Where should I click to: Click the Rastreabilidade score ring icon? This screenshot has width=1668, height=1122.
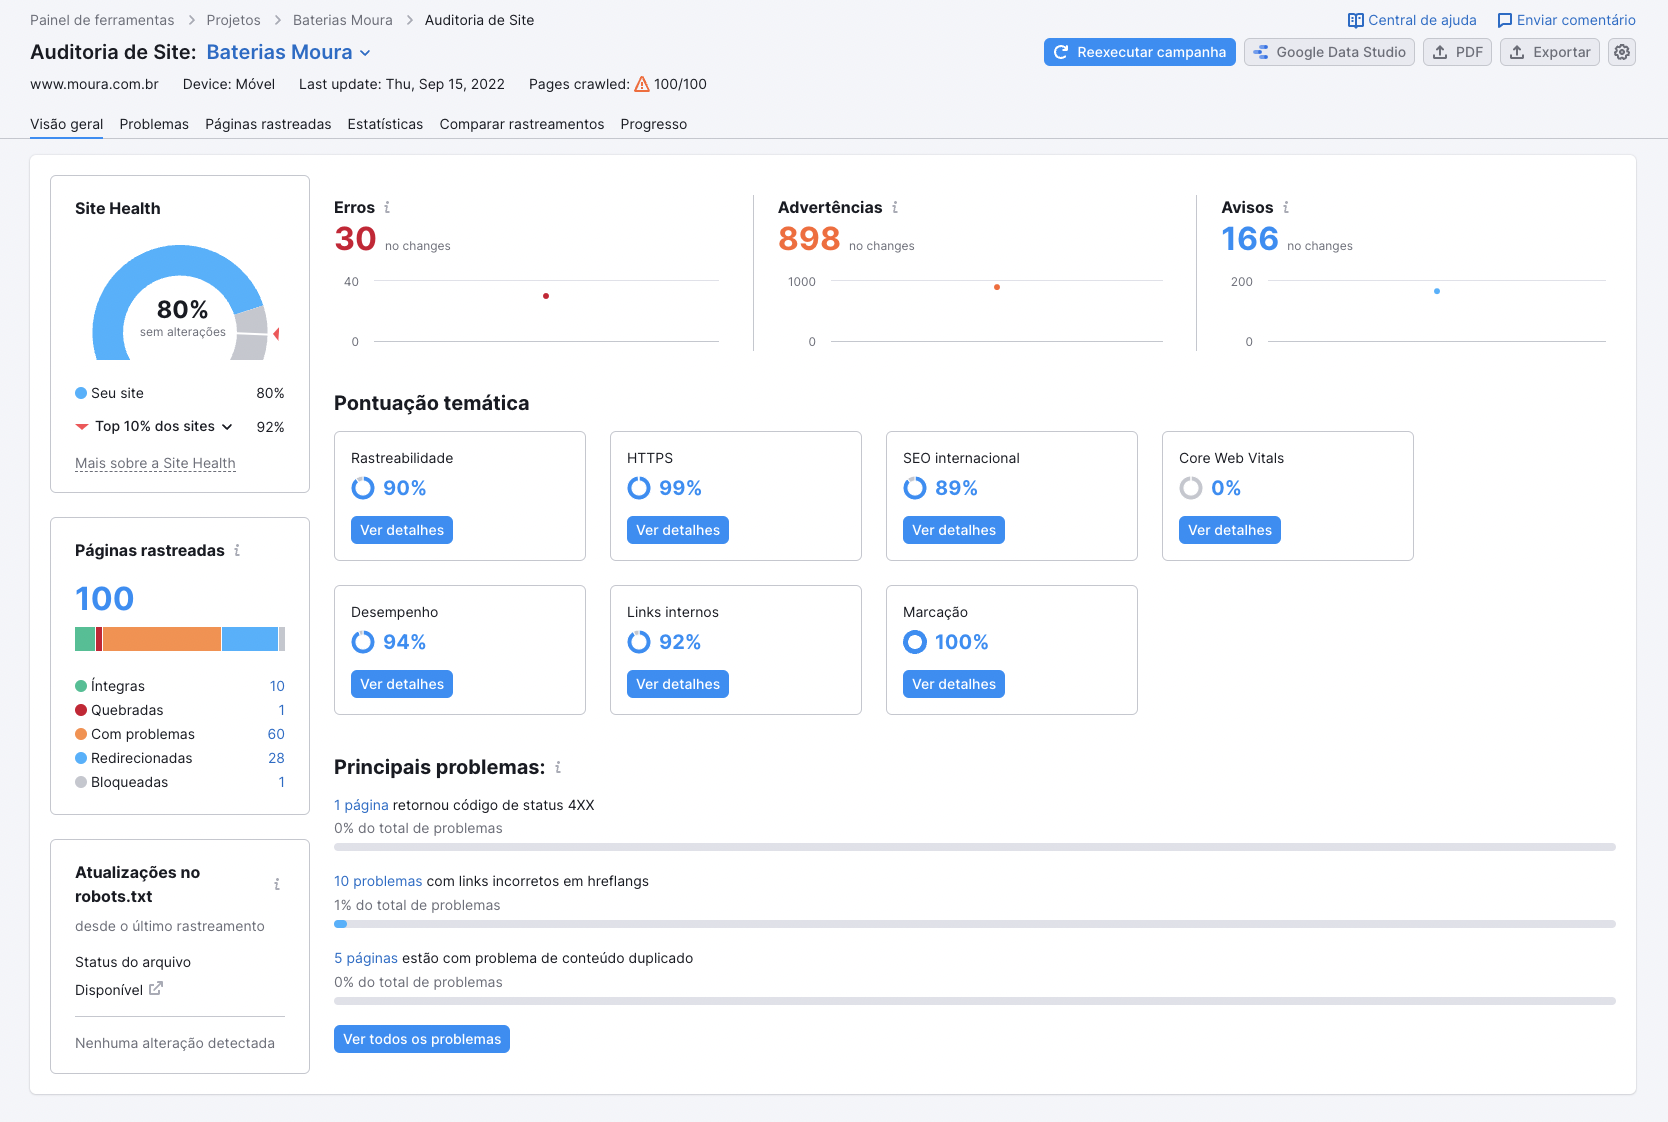pos(363,488)
